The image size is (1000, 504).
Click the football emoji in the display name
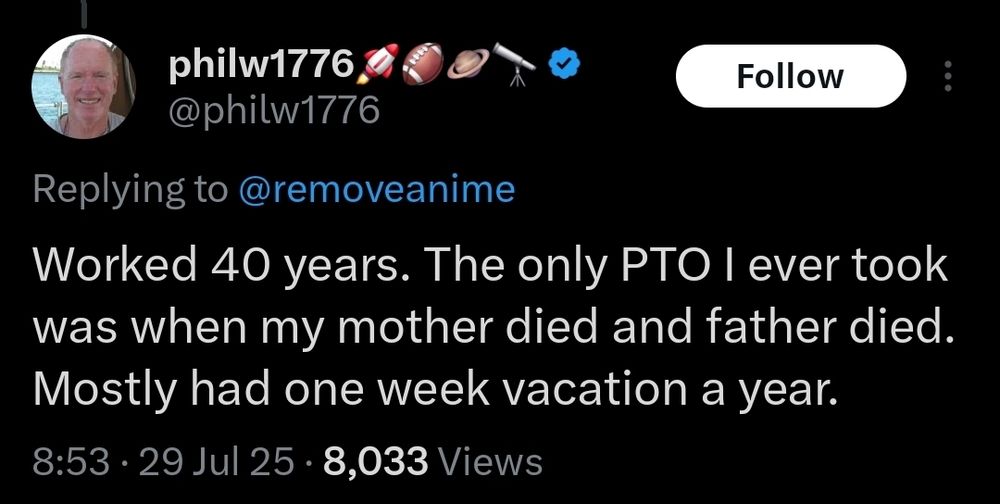tap(421, 64)
